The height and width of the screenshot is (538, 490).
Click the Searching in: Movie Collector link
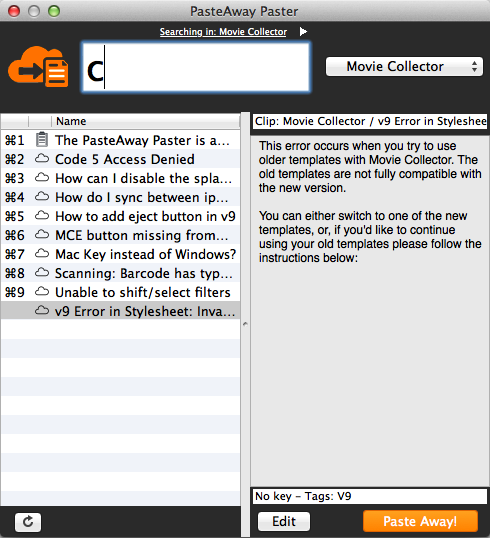pyautogui.click(x=223, y=32)
